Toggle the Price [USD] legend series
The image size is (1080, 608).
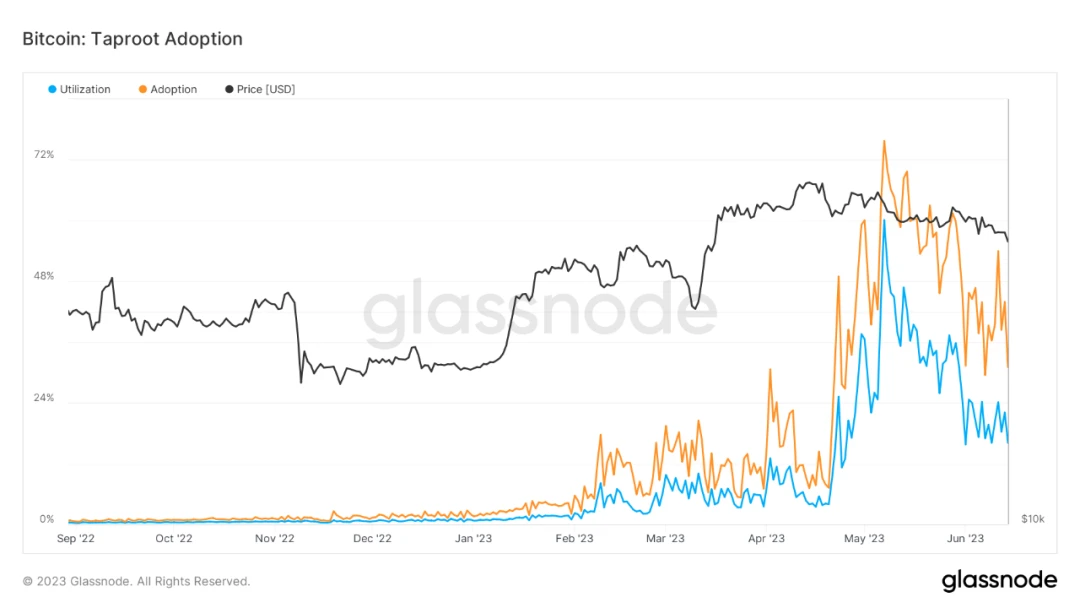click(260, 90)
